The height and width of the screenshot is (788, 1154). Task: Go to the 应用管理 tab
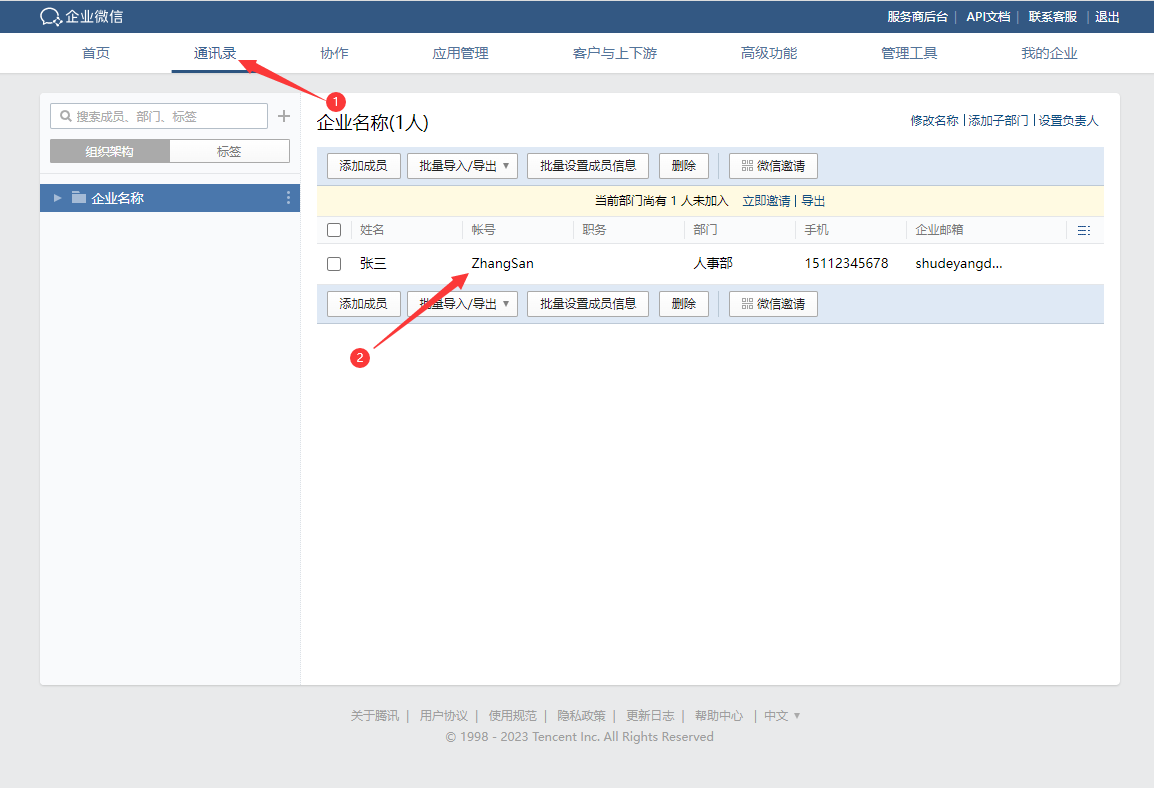(x=460, y=53)
